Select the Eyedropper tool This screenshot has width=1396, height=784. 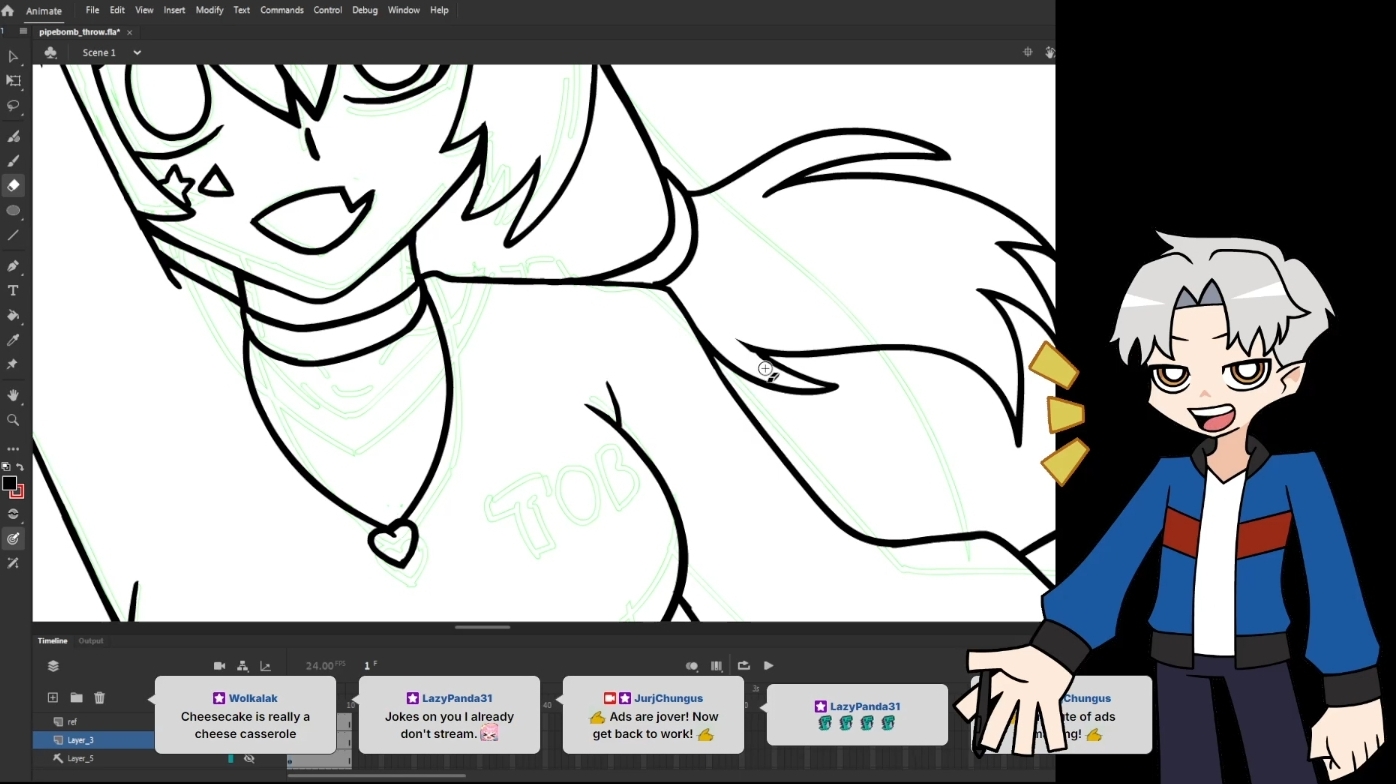(13, 341)
